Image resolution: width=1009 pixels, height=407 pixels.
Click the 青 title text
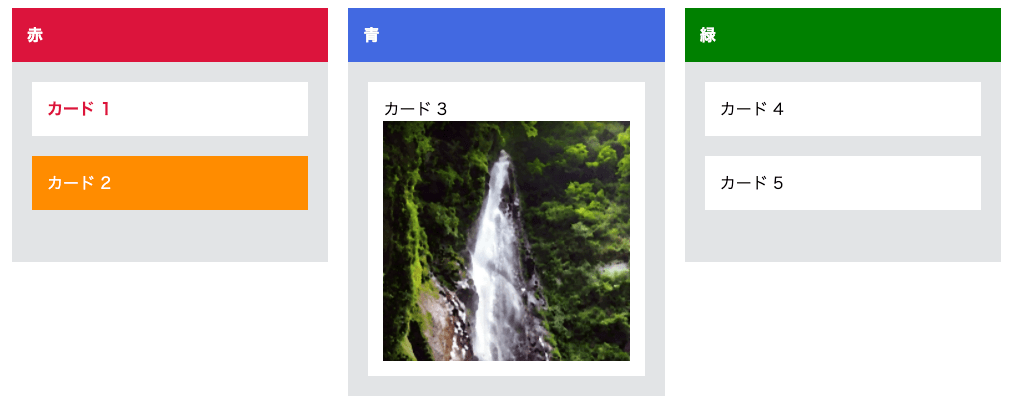coord(371,35)
